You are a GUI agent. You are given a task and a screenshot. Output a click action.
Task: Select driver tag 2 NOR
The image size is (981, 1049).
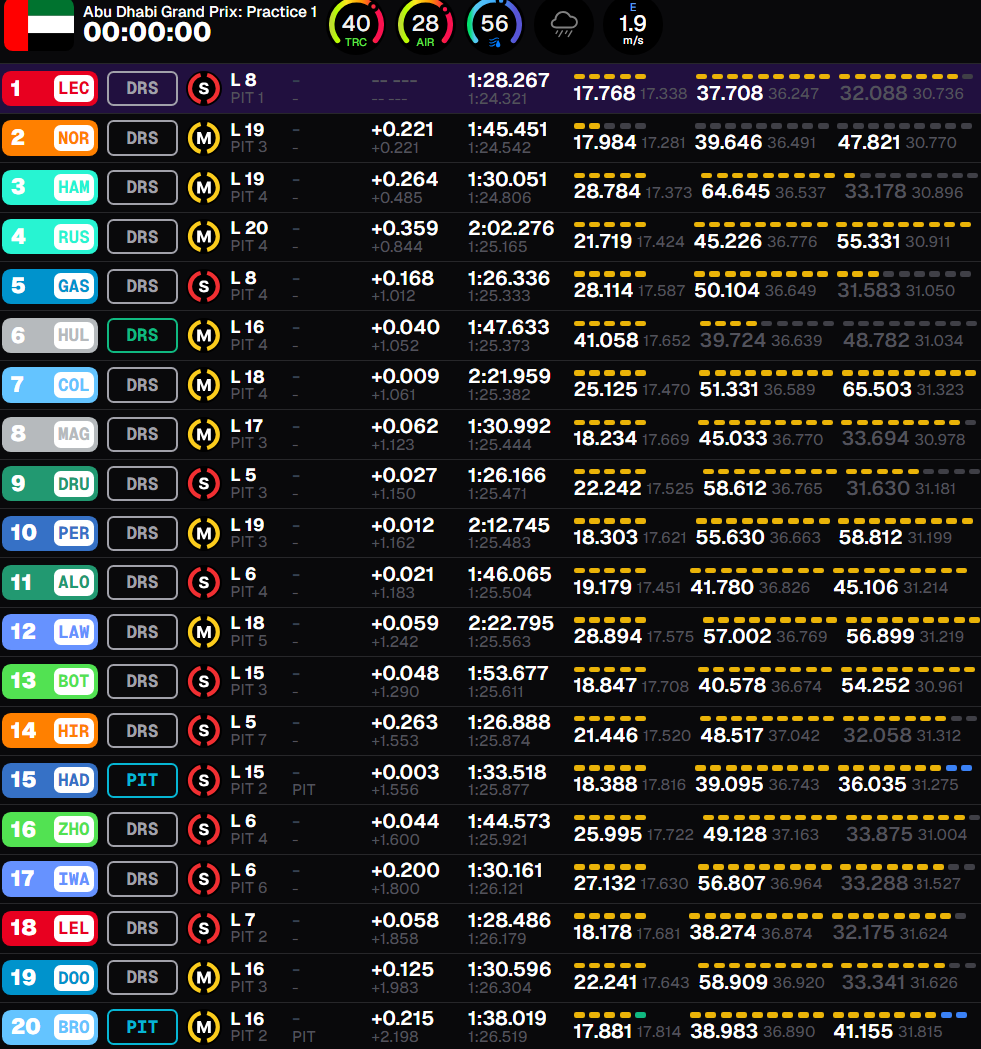click(x=50, y=138)
